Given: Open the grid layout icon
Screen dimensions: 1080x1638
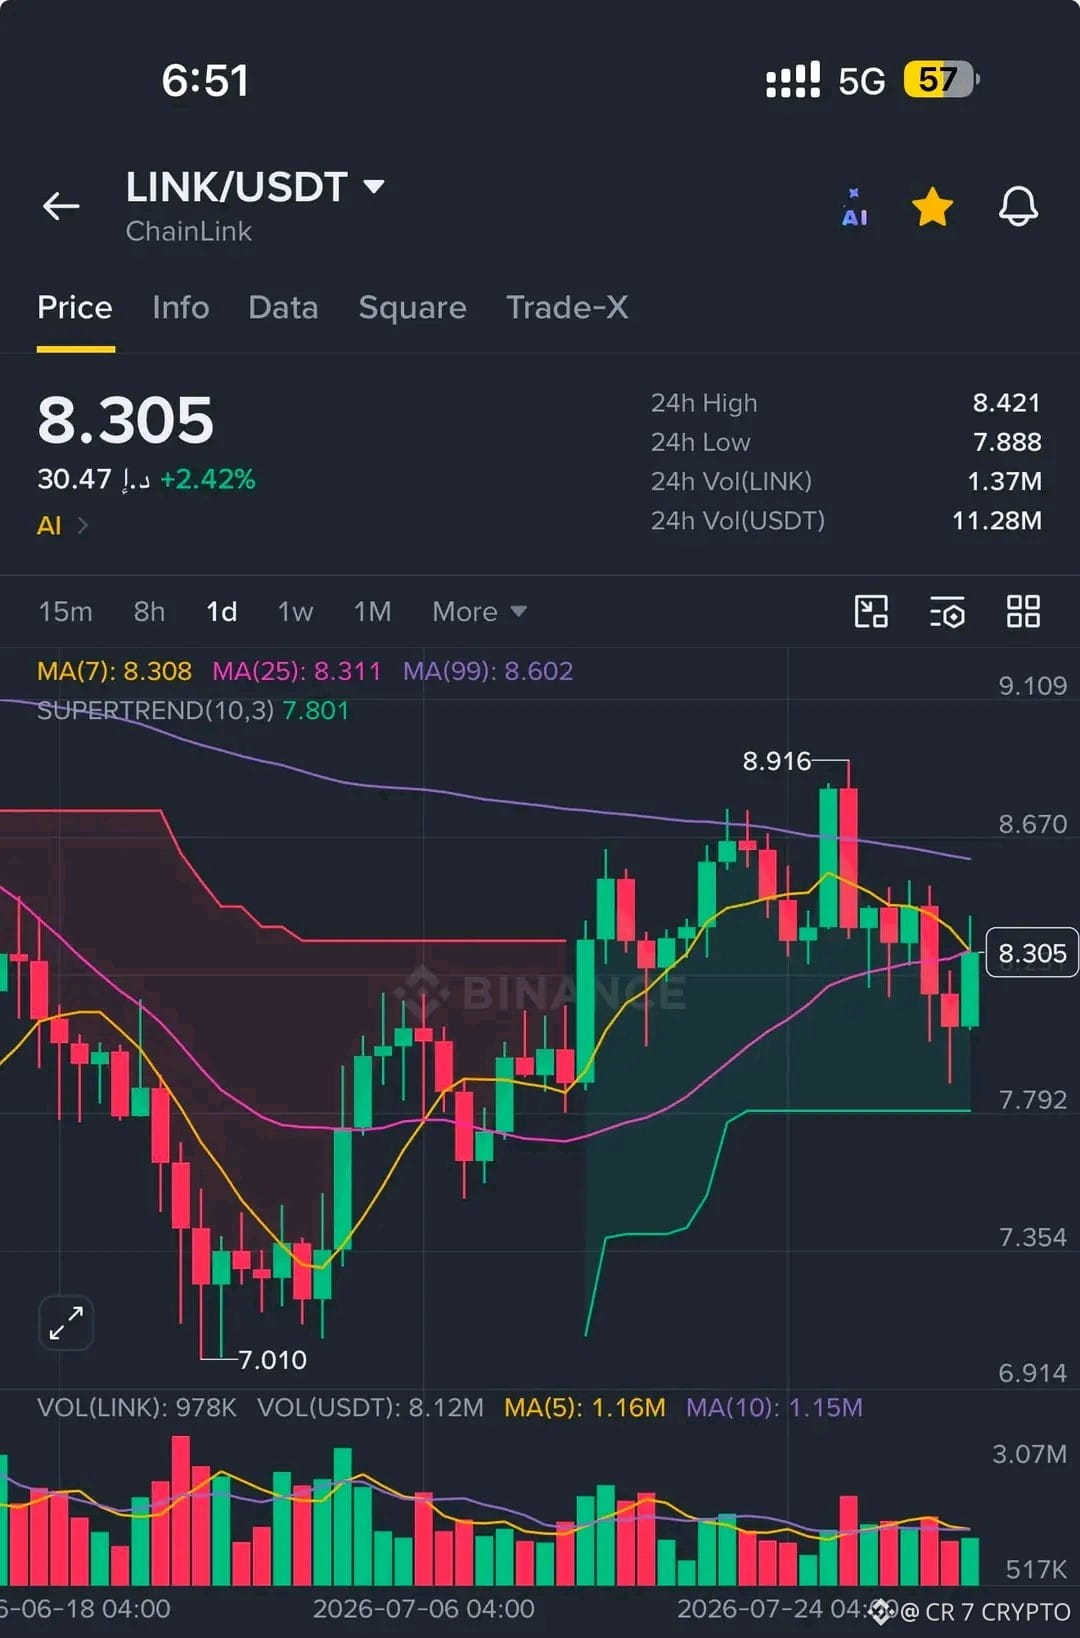Looking at the screenshot, I should point(1023,611).
